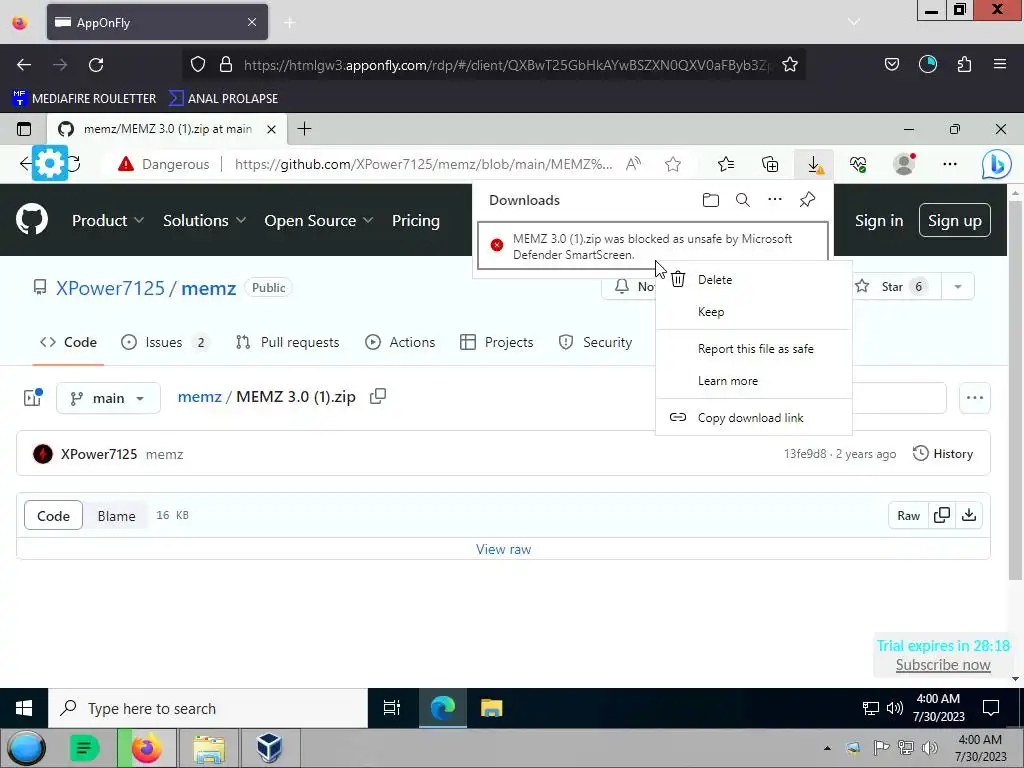This screenshot has height=768, width=1024.
Task: Expand Star lists dropdown arrow
Action: click(x=958, y=287)
